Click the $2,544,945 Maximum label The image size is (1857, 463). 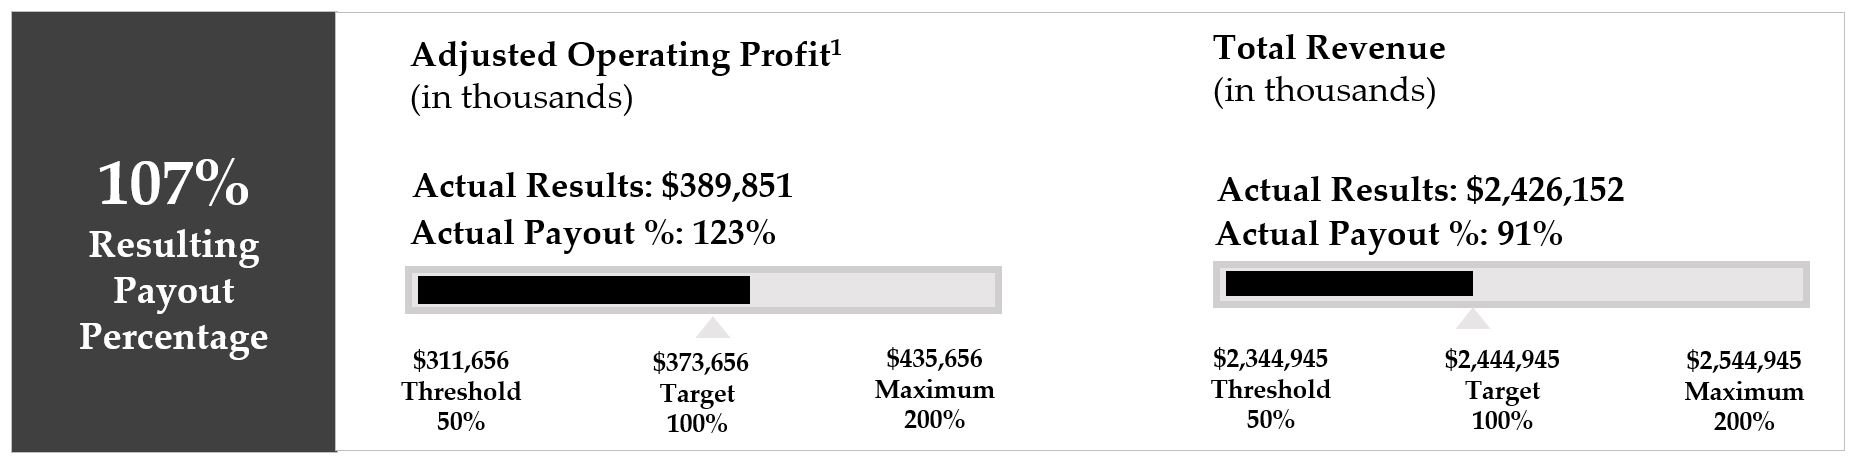[x=1743, y=390]
